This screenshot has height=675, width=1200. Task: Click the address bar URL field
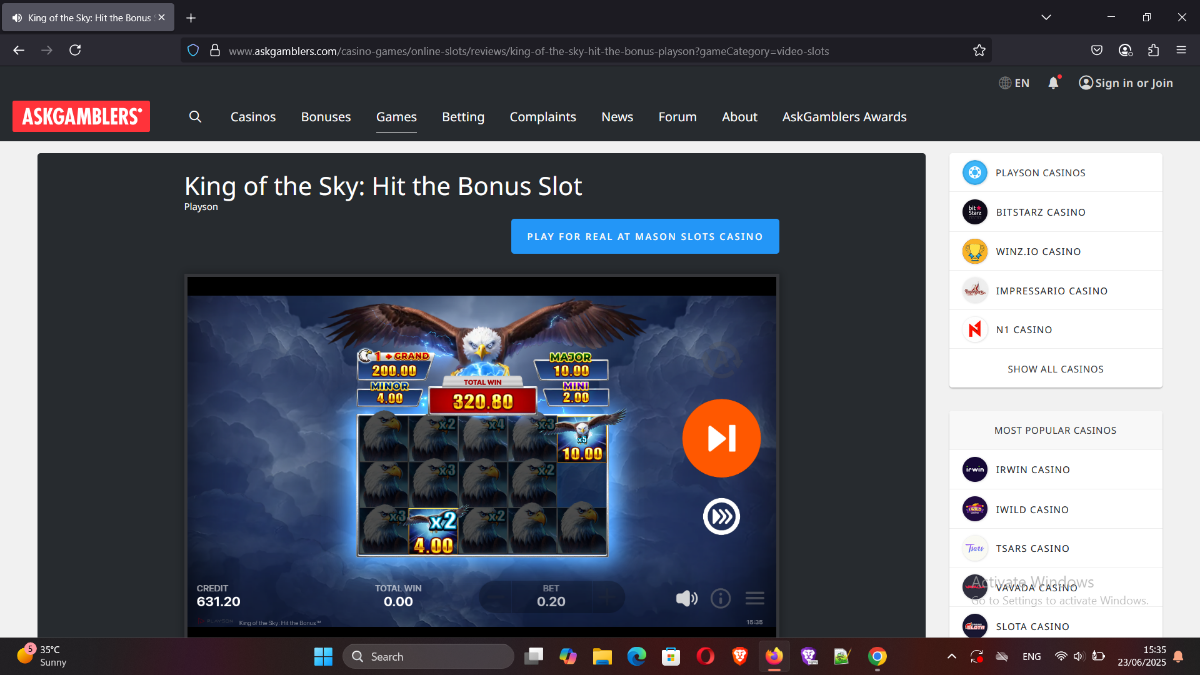coord(585,50)
